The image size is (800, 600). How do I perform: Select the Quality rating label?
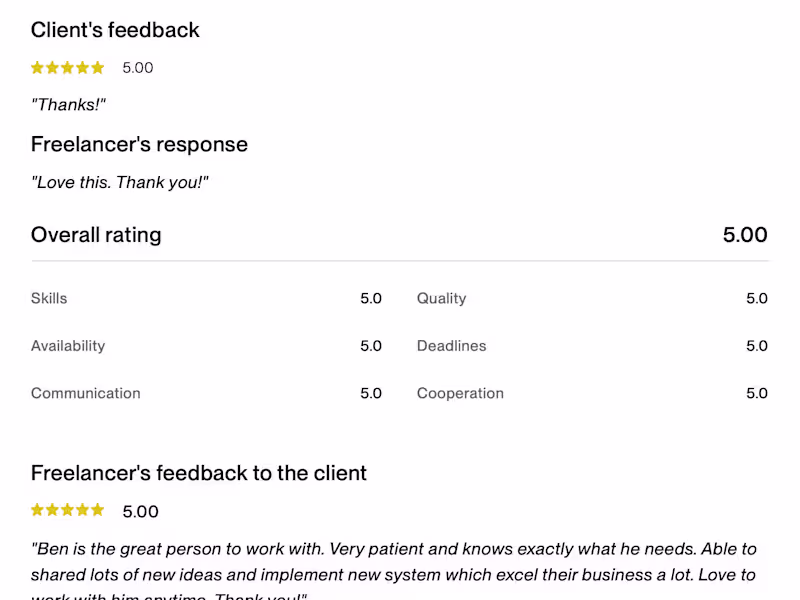441,298
